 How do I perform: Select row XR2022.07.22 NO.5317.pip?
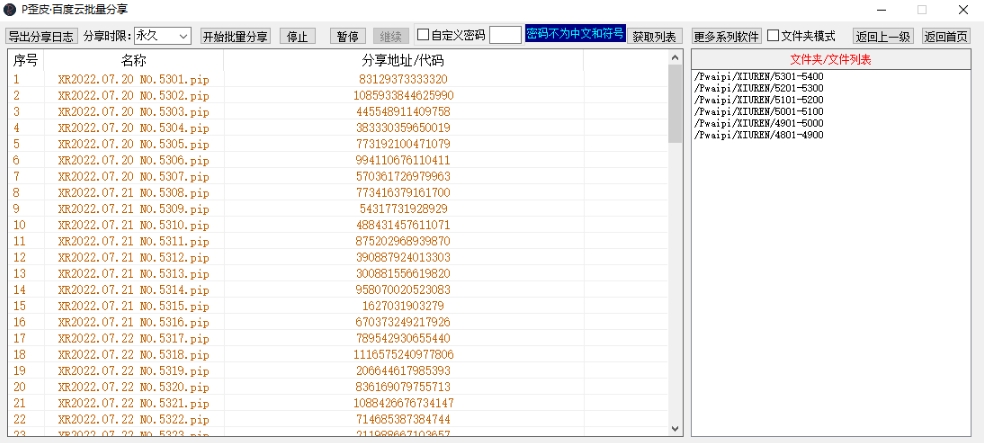(338, 338)
